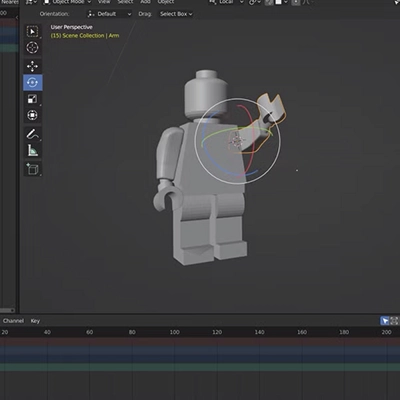Choose the Measure ruler tool
This screenshot has height=400, width=400.
32,151
